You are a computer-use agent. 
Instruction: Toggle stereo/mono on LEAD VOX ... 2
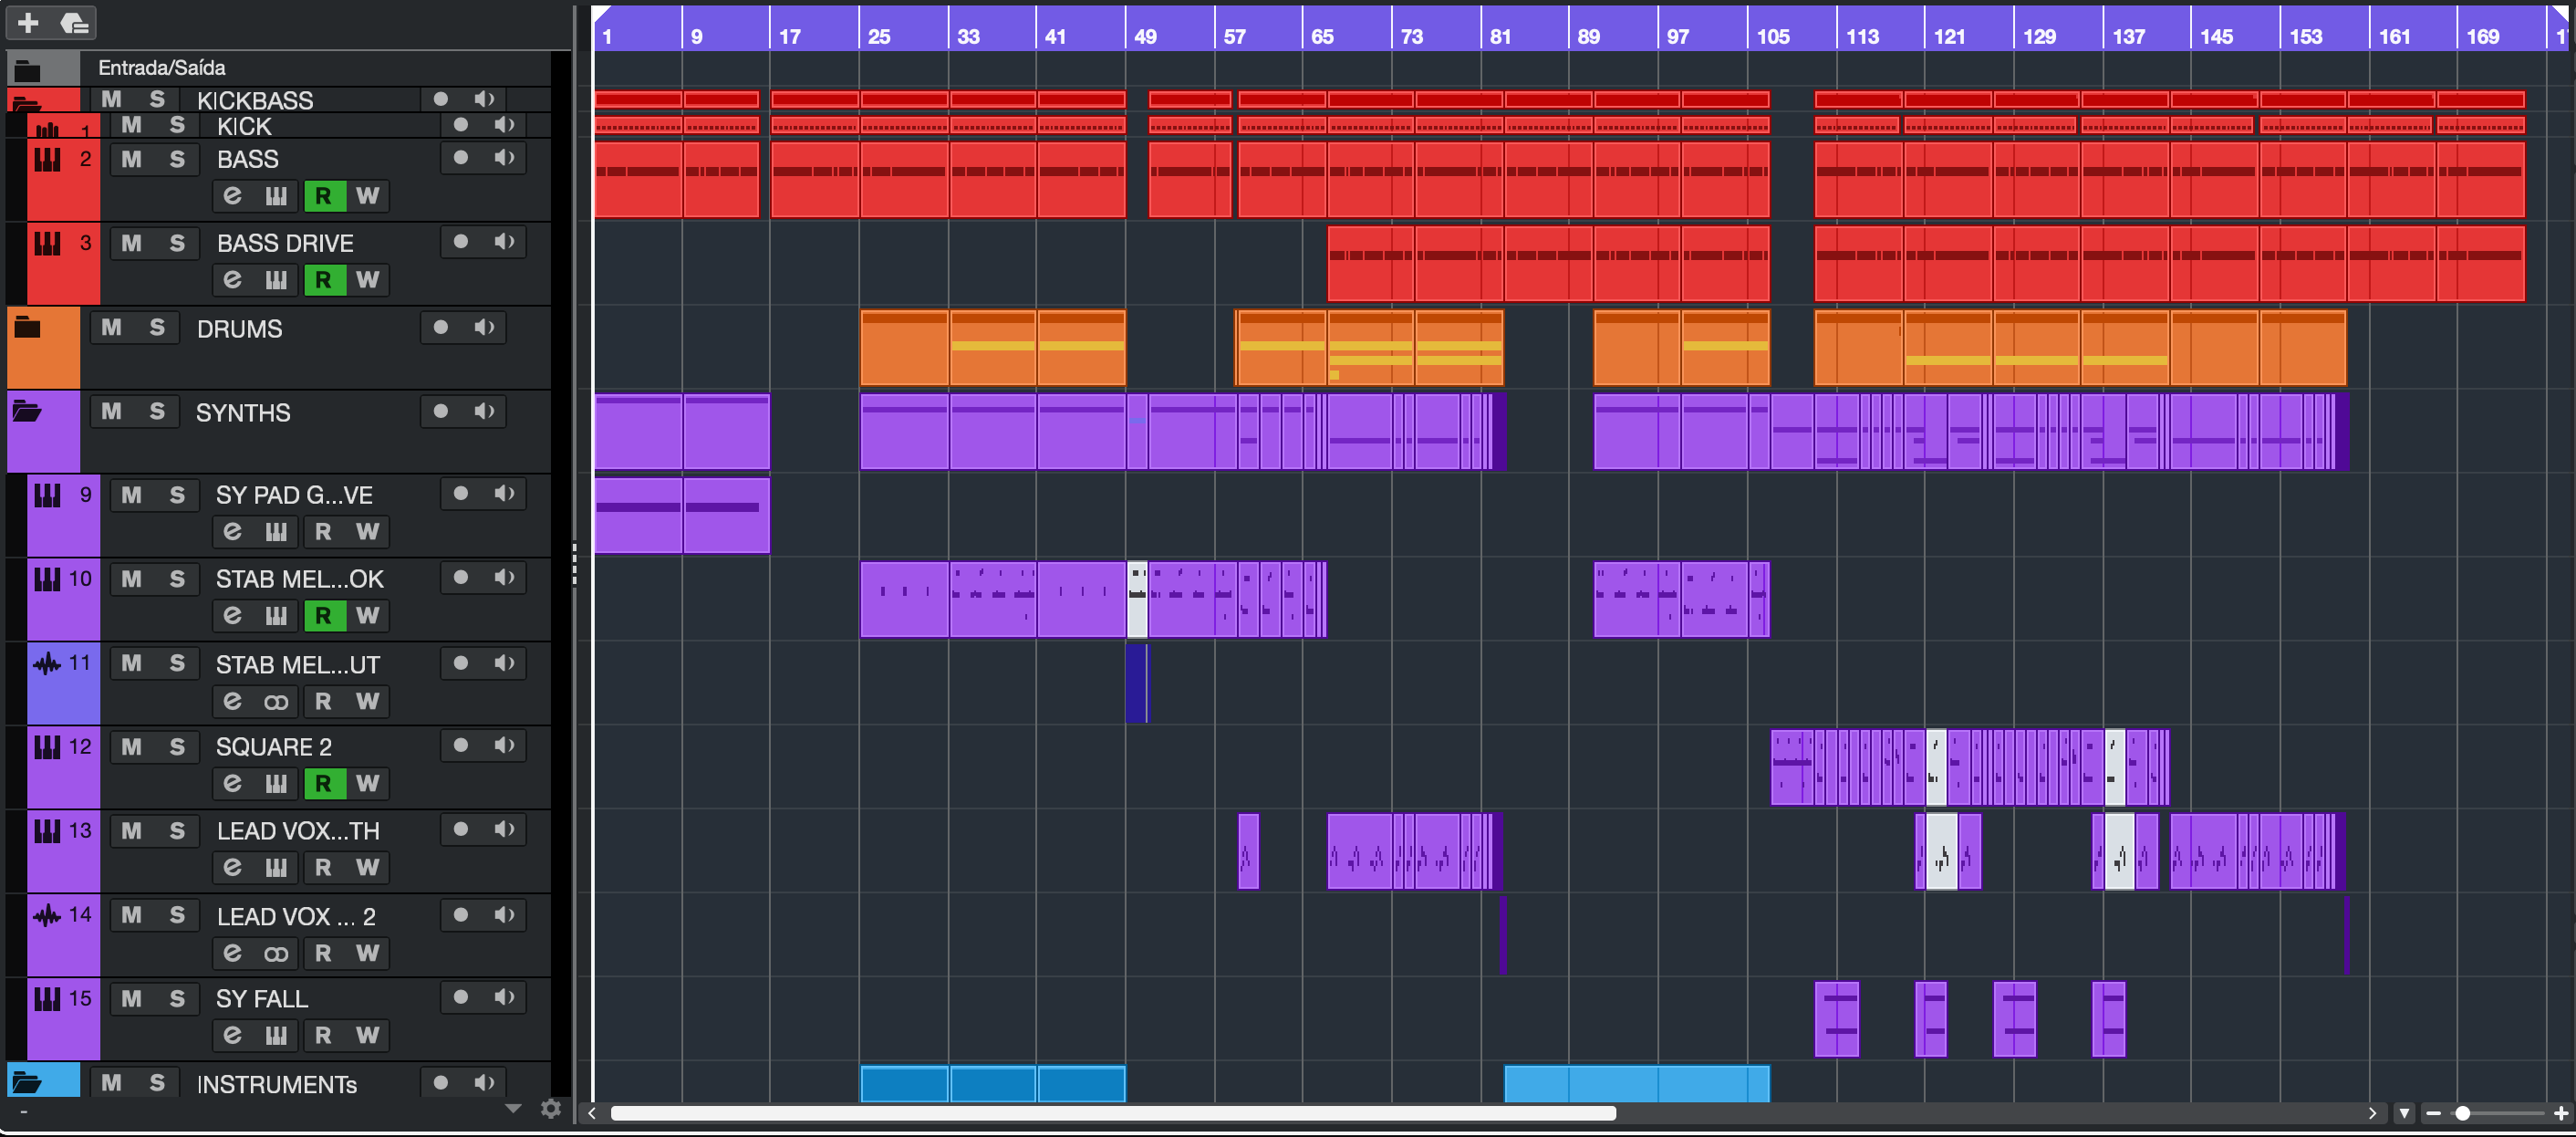point(277,954)
